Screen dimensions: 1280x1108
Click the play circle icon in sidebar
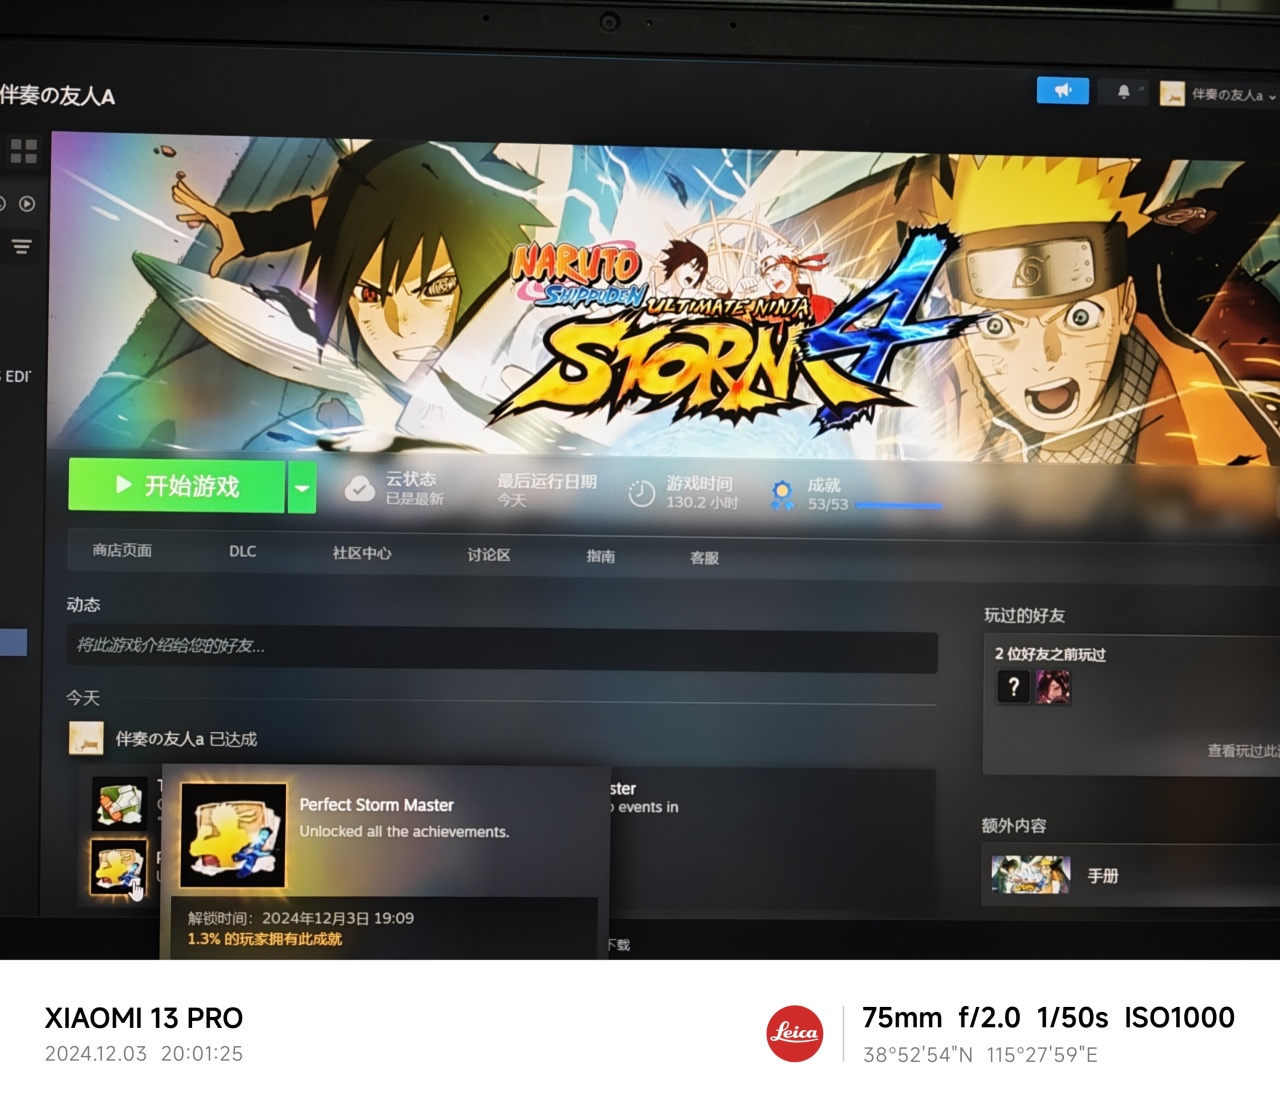[x=27, y=204]
